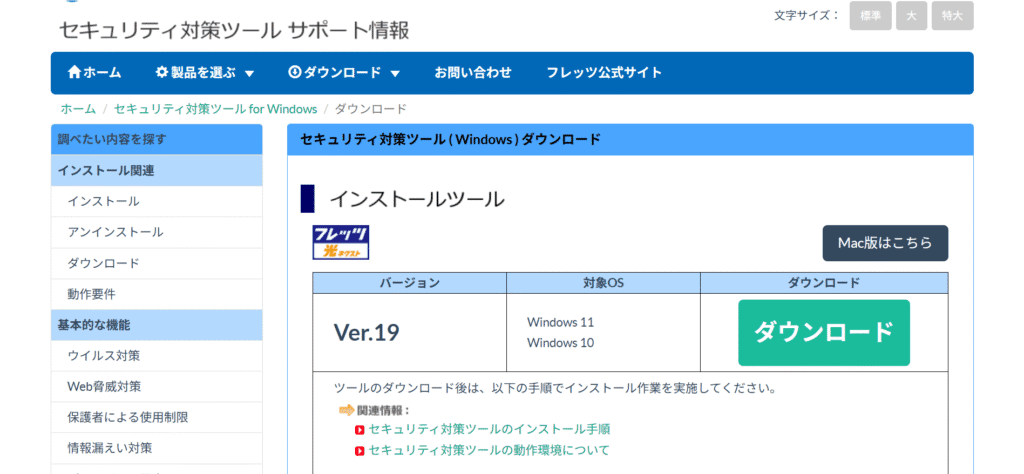Click the ダウンロード breadcrumb text
The image size is (1024, 474).
371,109
